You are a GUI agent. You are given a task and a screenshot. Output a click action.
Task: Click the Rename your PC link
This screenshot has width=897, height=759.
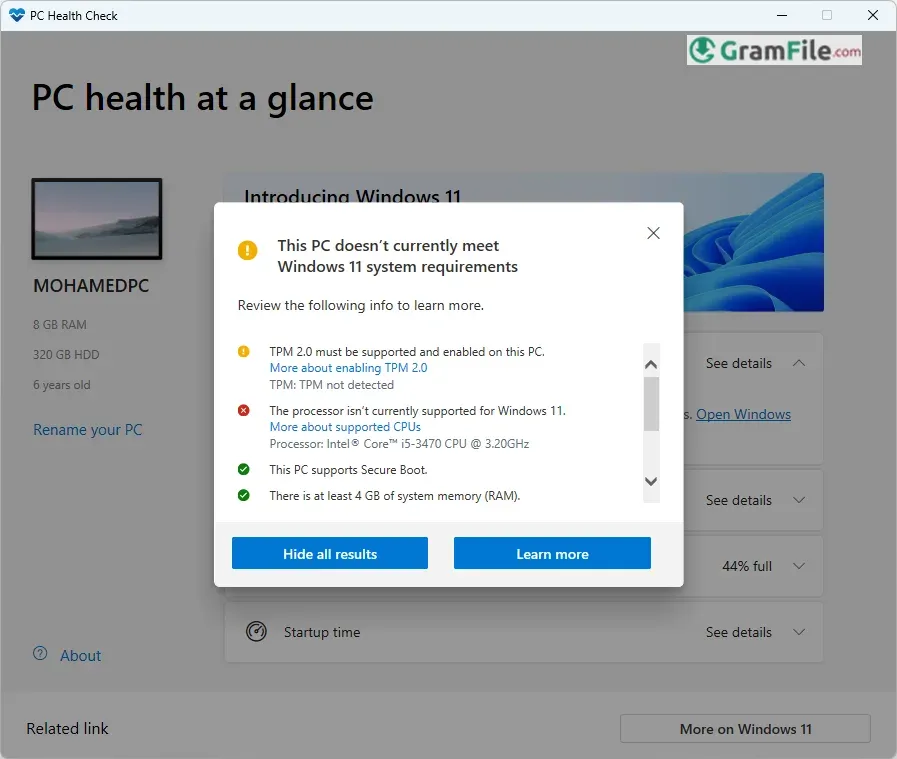[88, 430]
